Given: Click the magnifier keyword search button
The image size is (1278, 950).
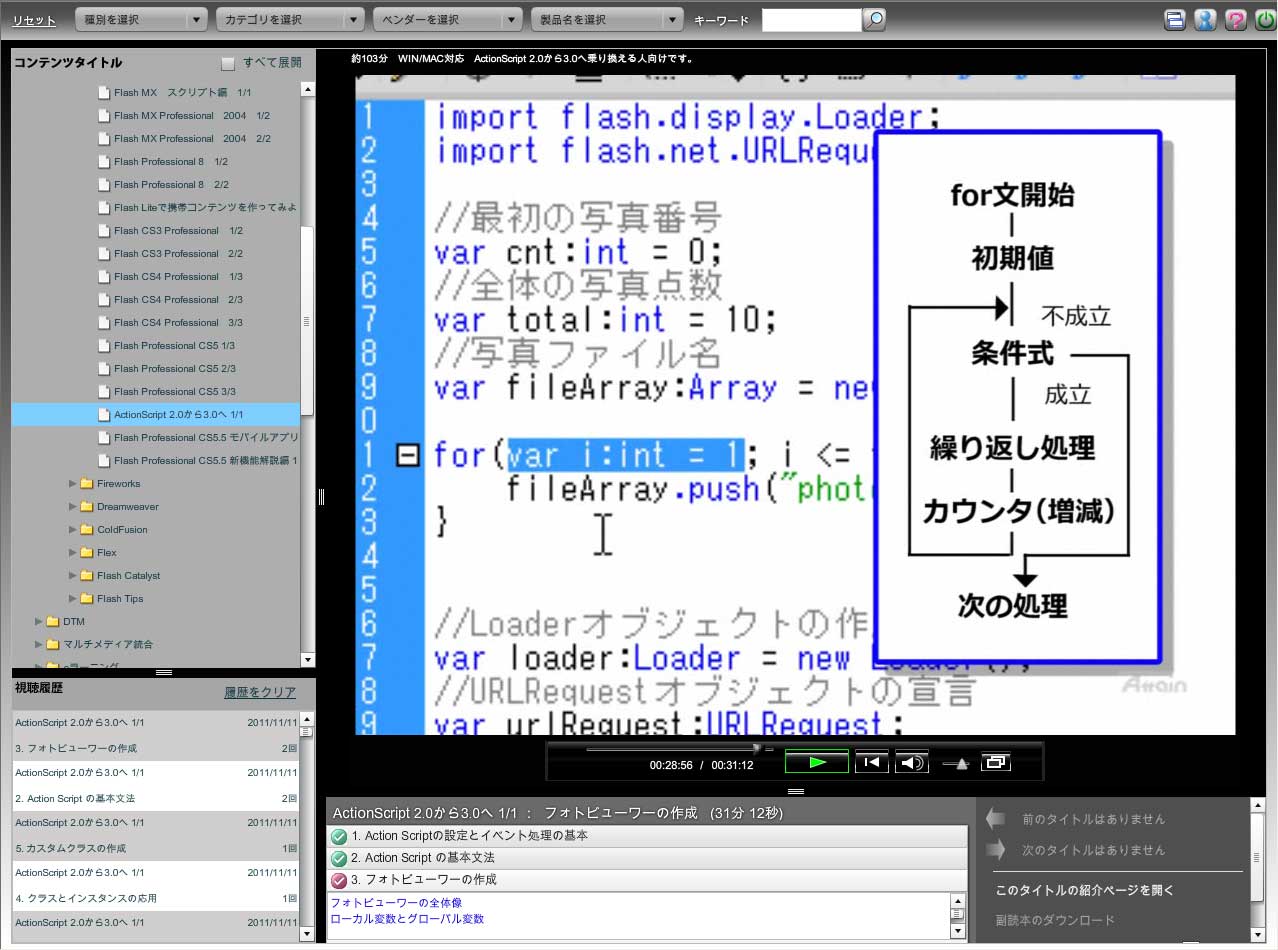Looking at the screenshot, I should 873,20.
